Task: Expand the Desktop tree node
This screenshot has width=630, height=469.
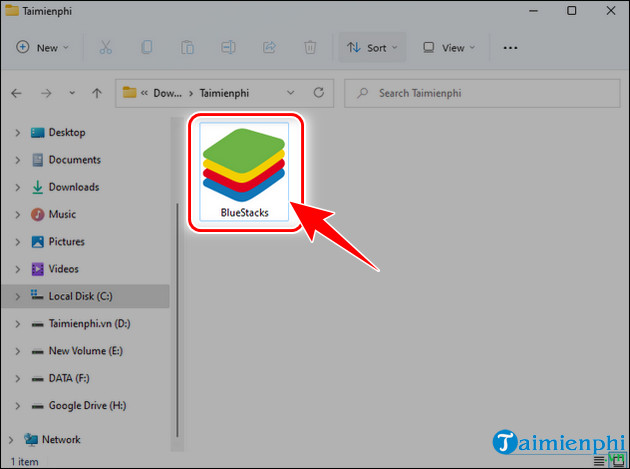Action: 17,133
